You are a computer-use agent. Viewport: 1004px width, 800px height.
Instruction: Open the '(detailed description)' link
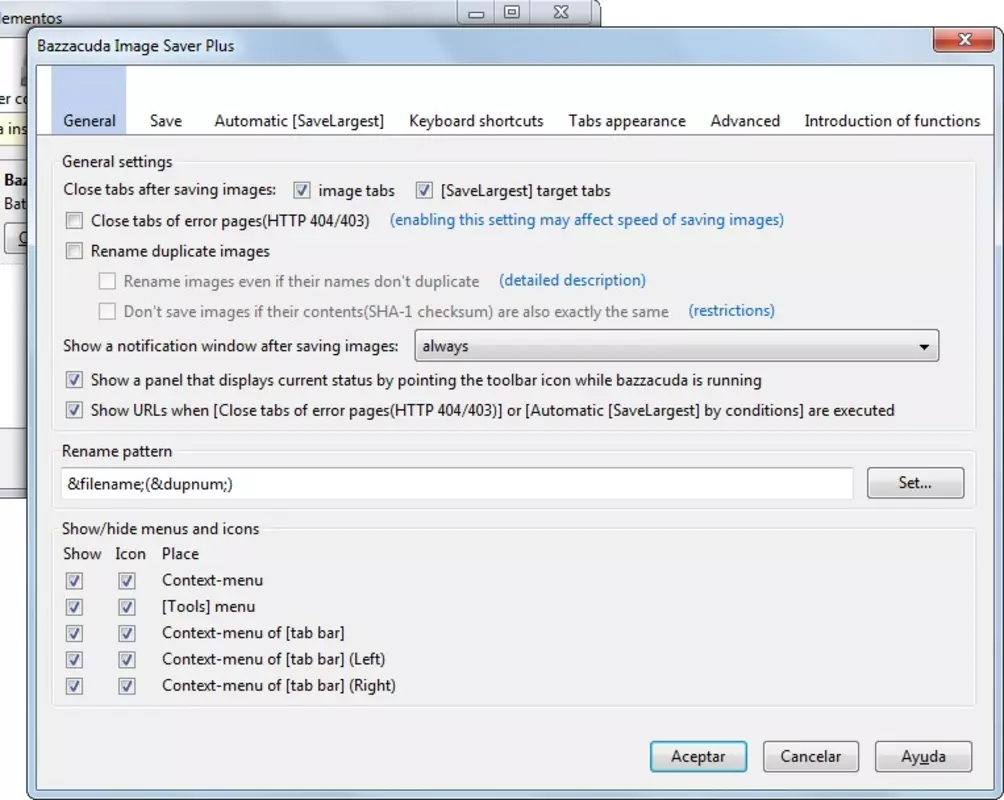(572, 281)
